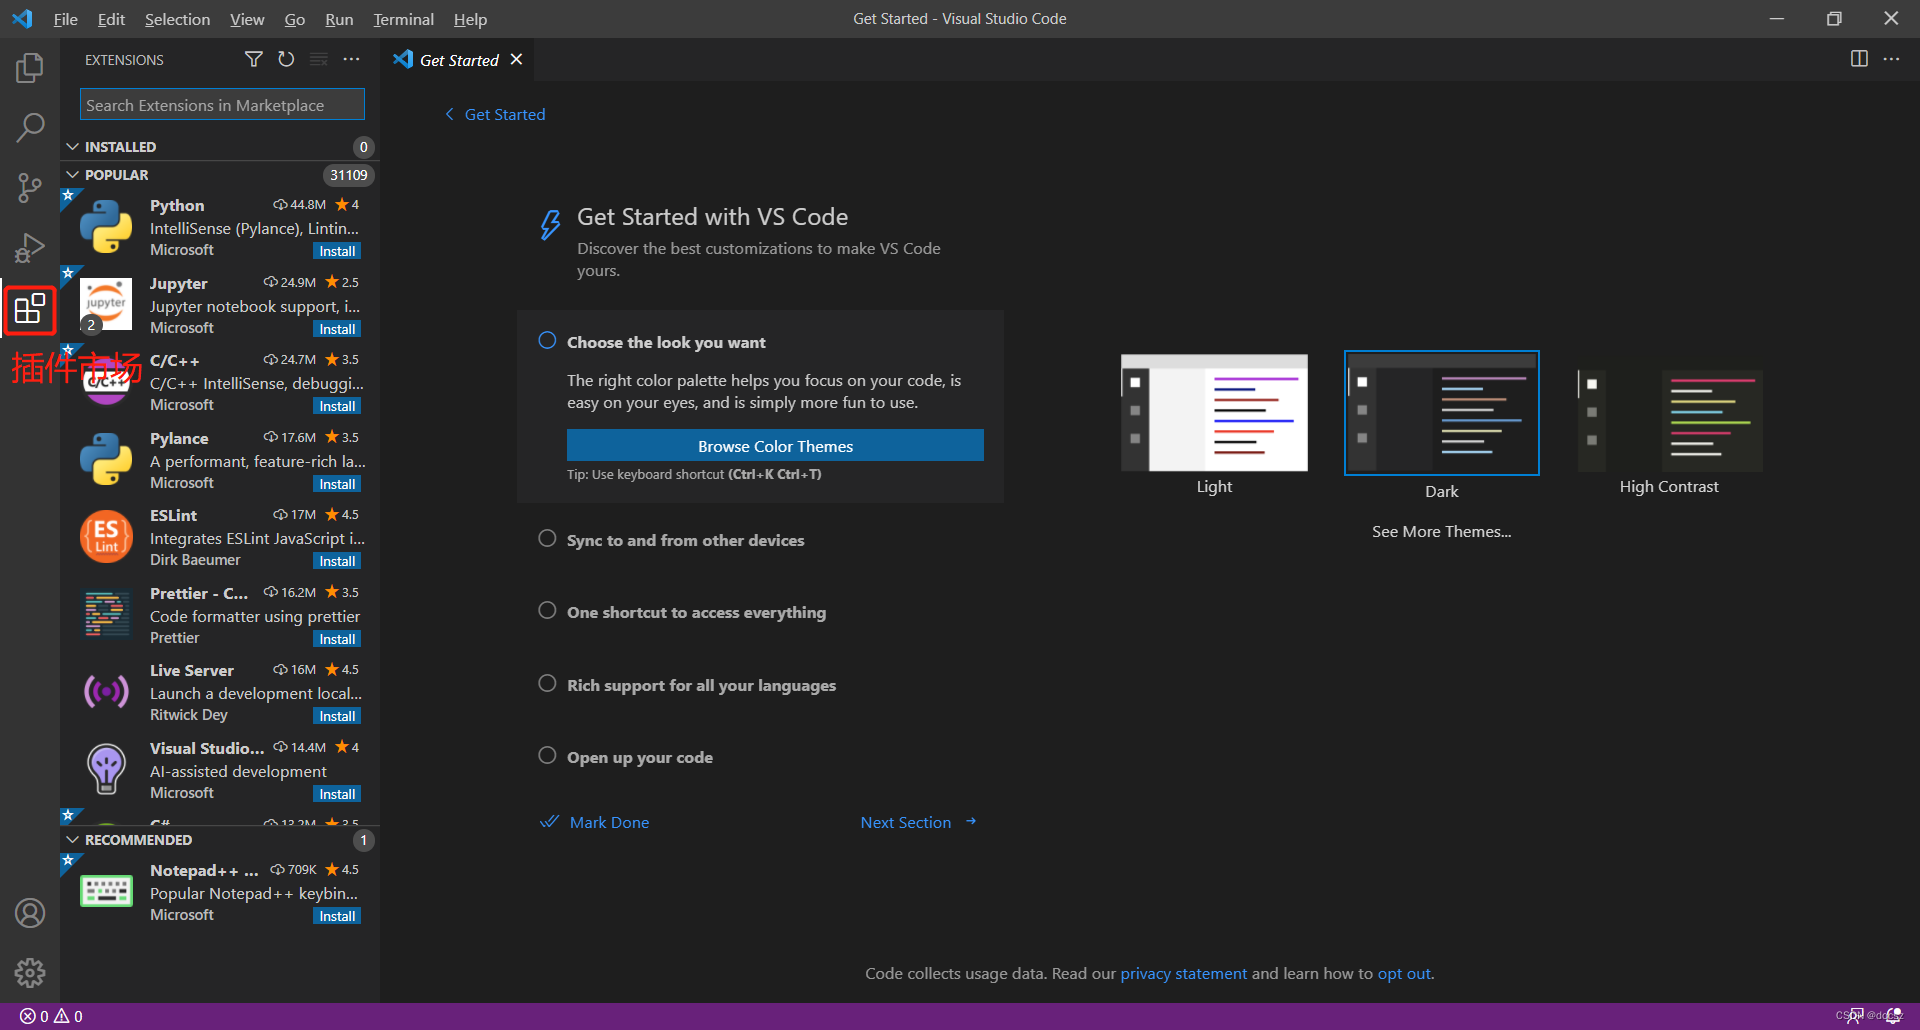The image size is (1920, 1030).
Task: Select One shortcut to access everything
Action: click(x=696, y=612)
